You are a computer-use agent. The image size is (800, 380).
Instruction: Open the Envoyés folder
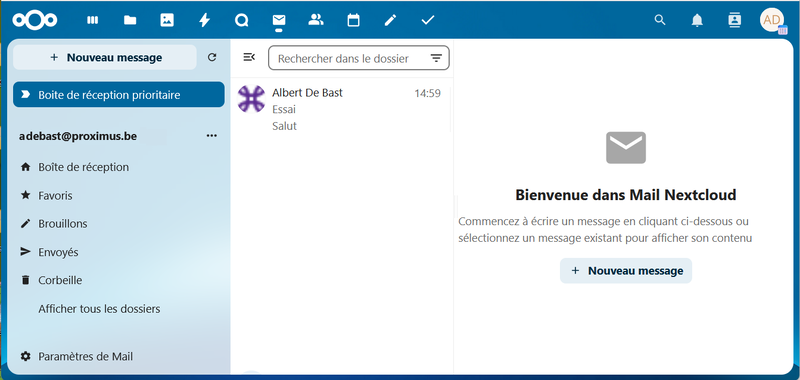119,252
